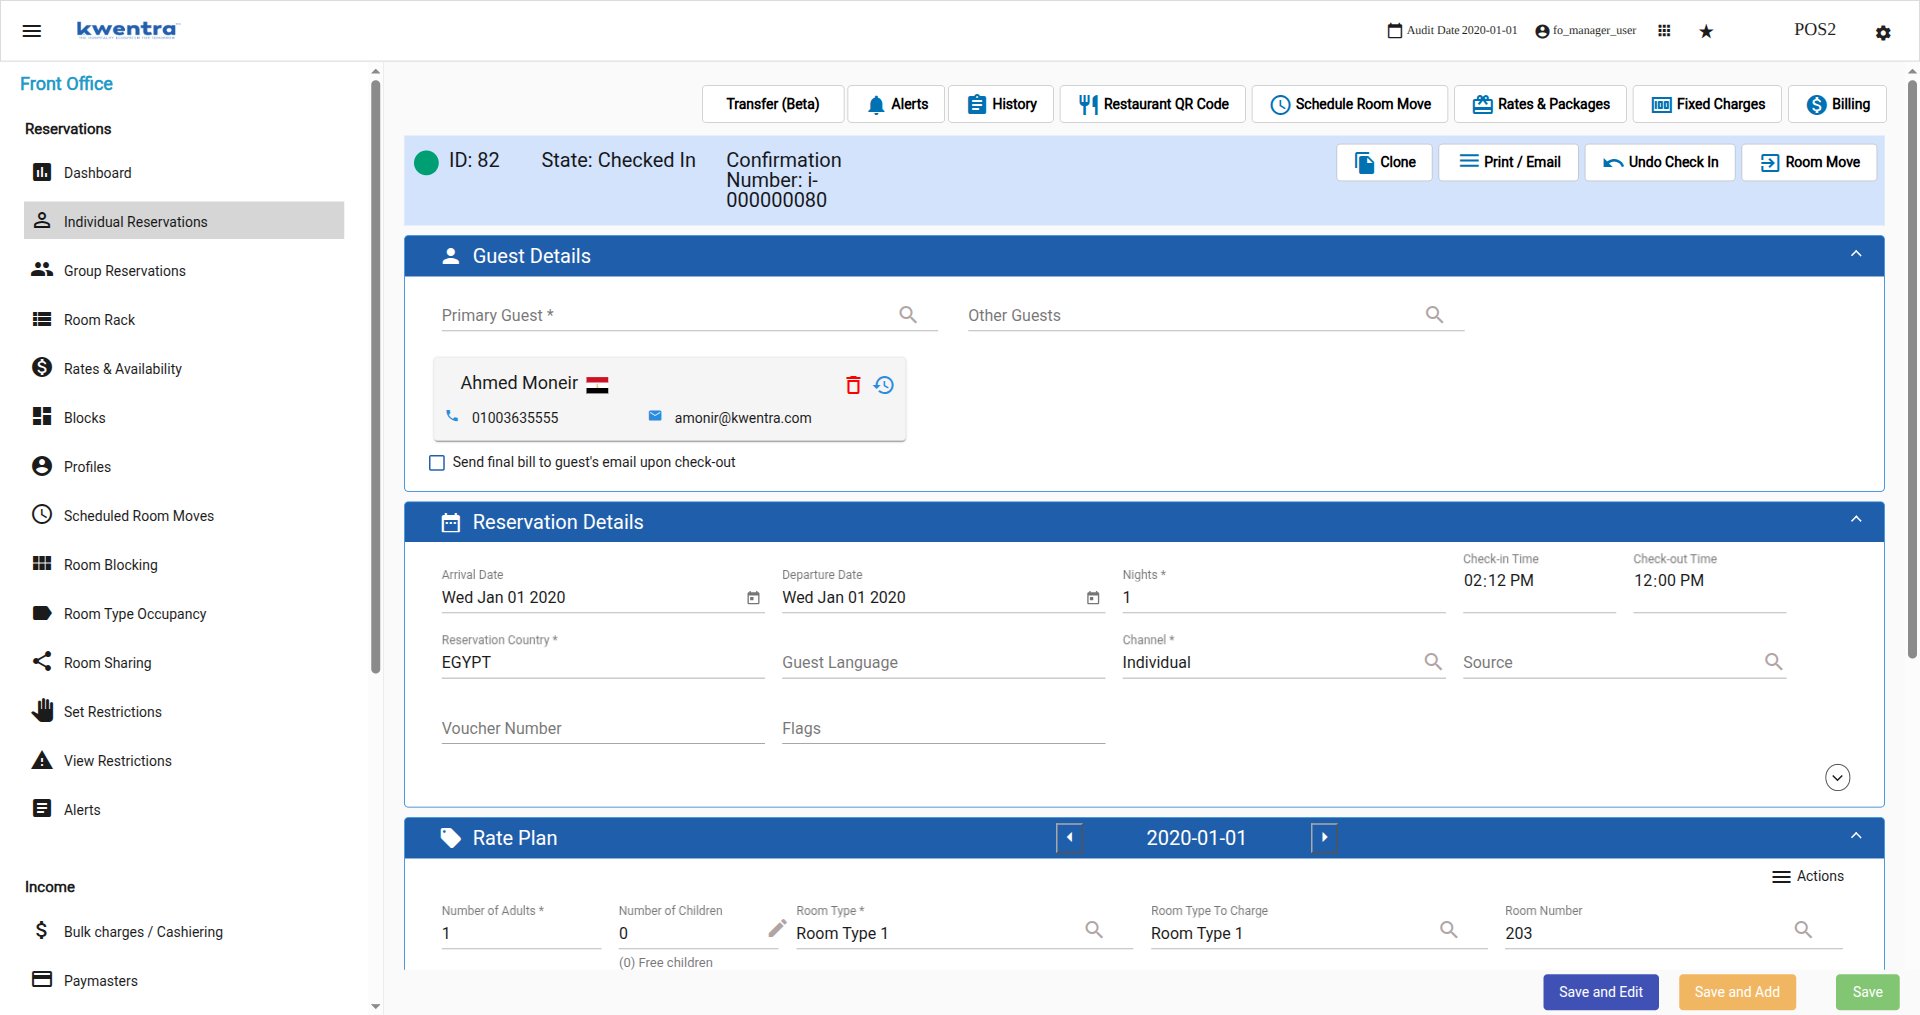Image resolution: width=1920 pixels, height=1015 pixels.
Task: Click the kwentra logo
Action: (127, 30)
